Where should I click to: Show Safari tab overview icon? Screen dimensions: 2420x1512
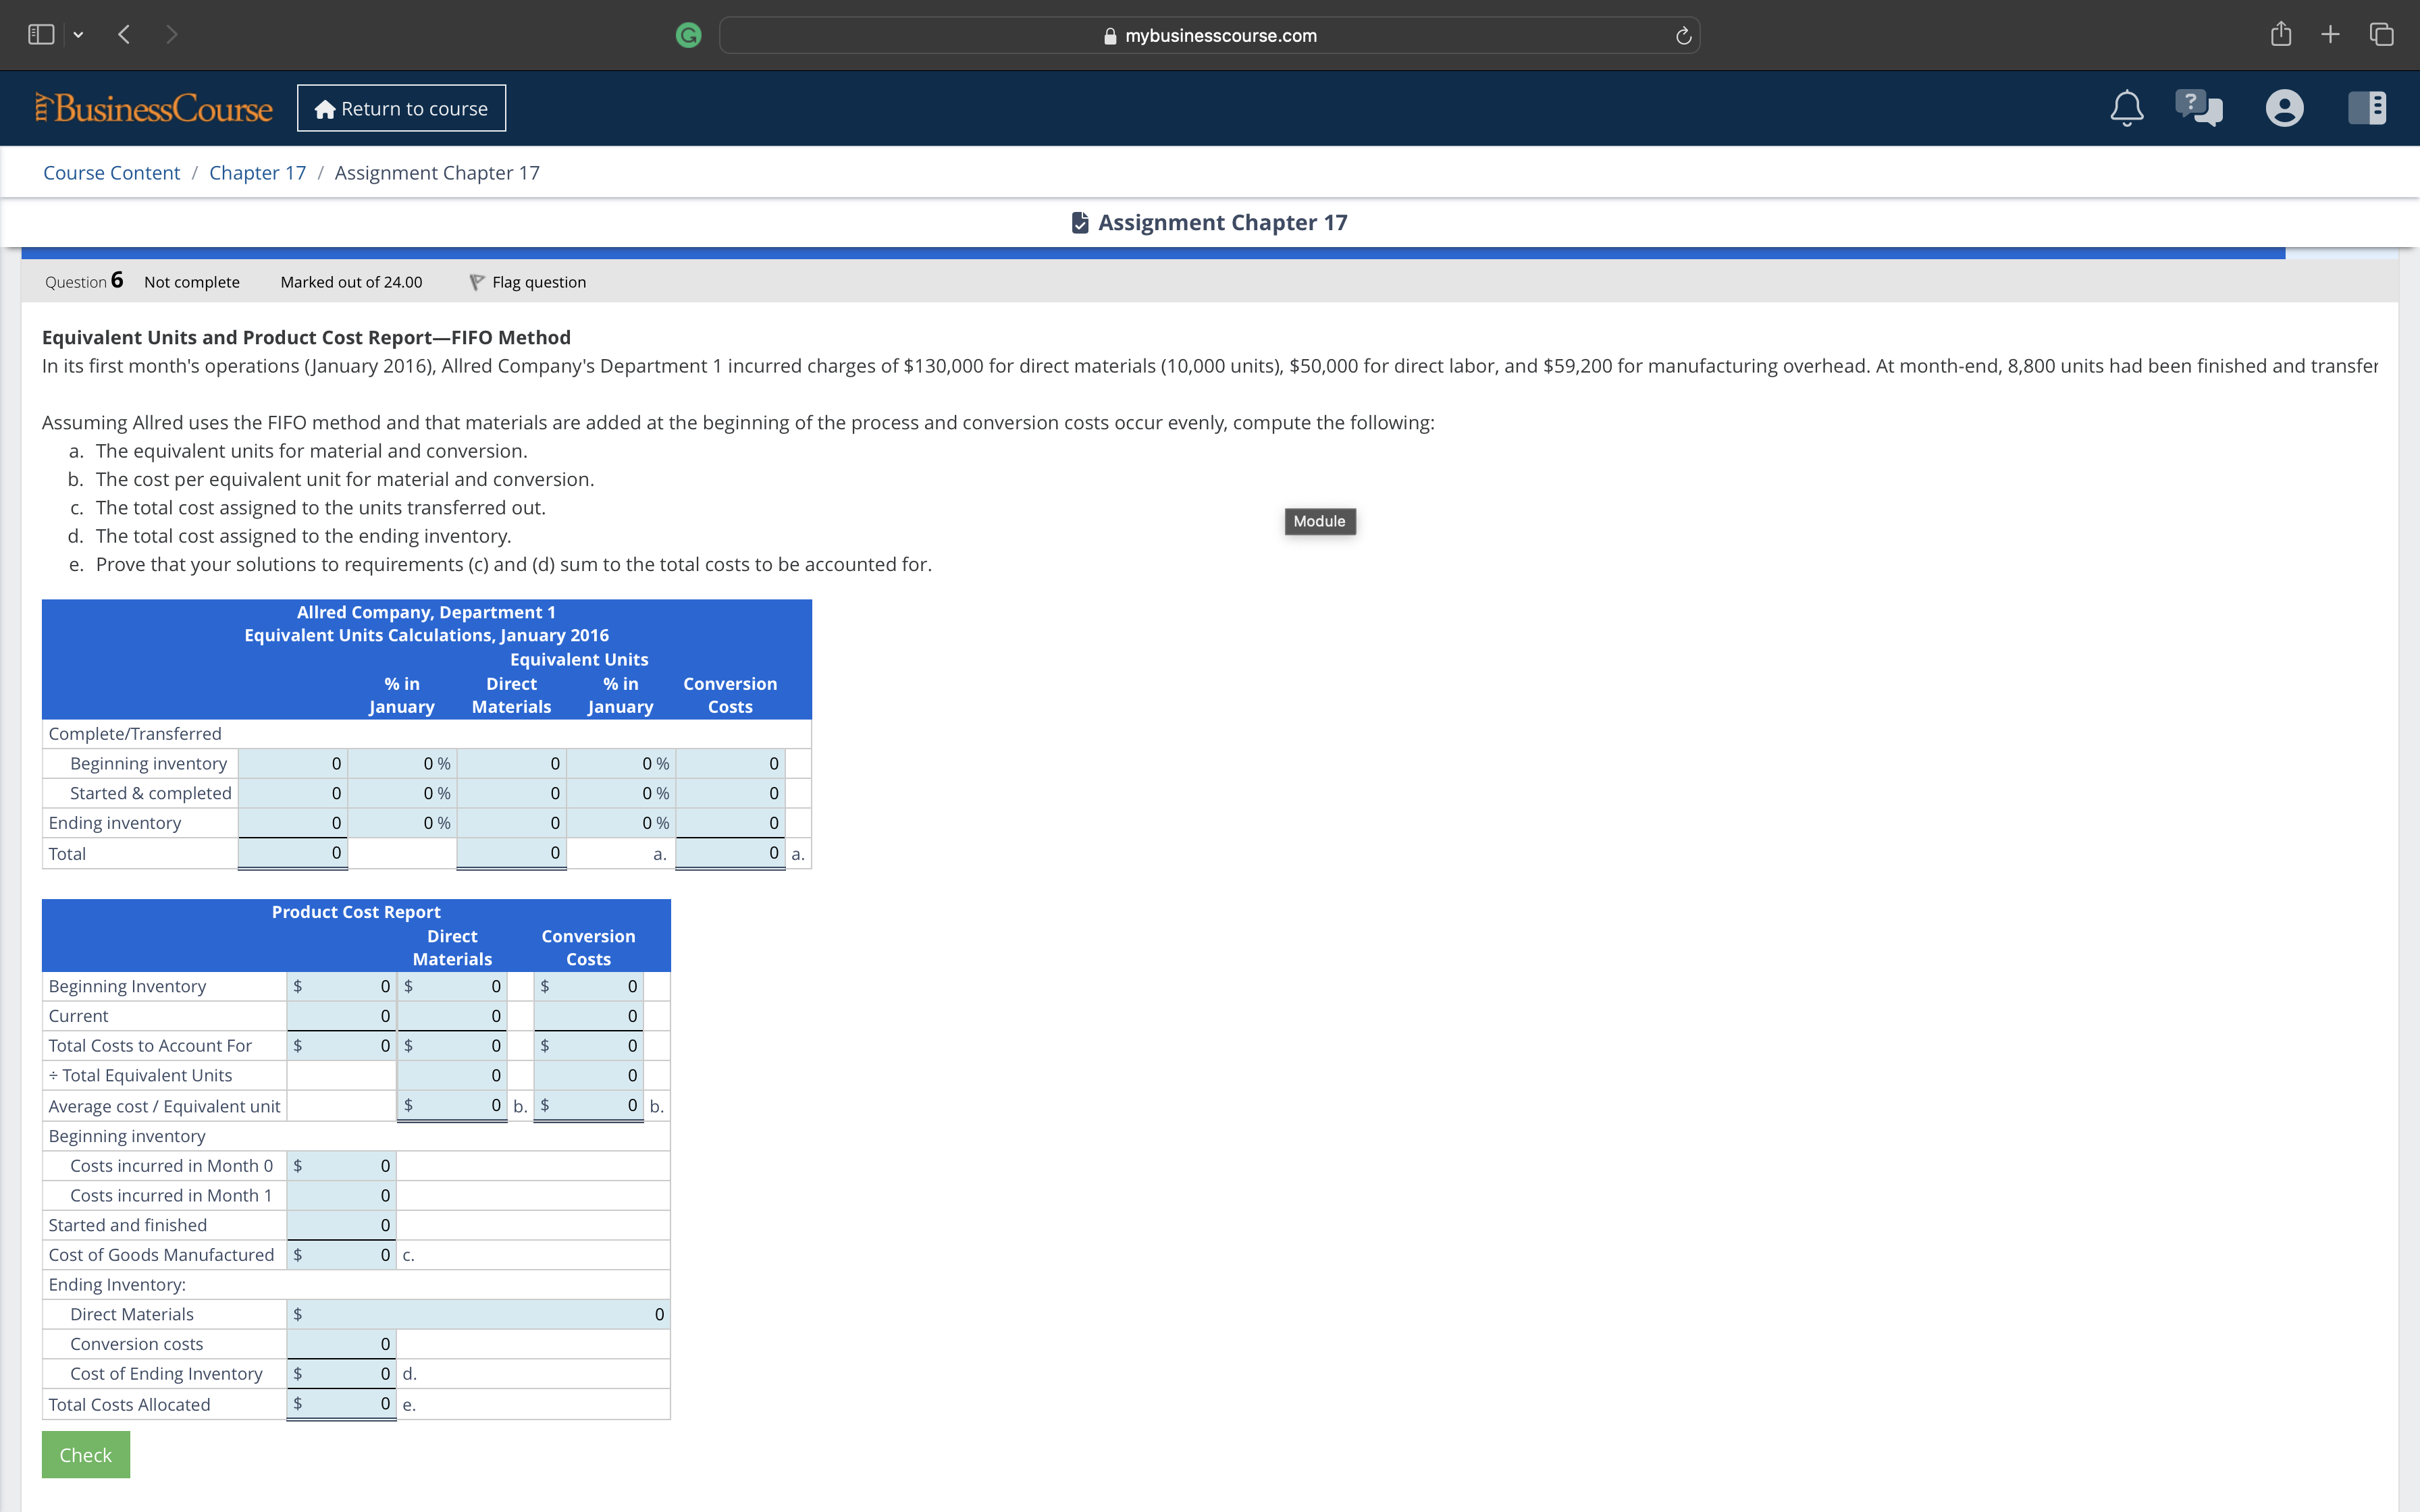point(2382,35)
